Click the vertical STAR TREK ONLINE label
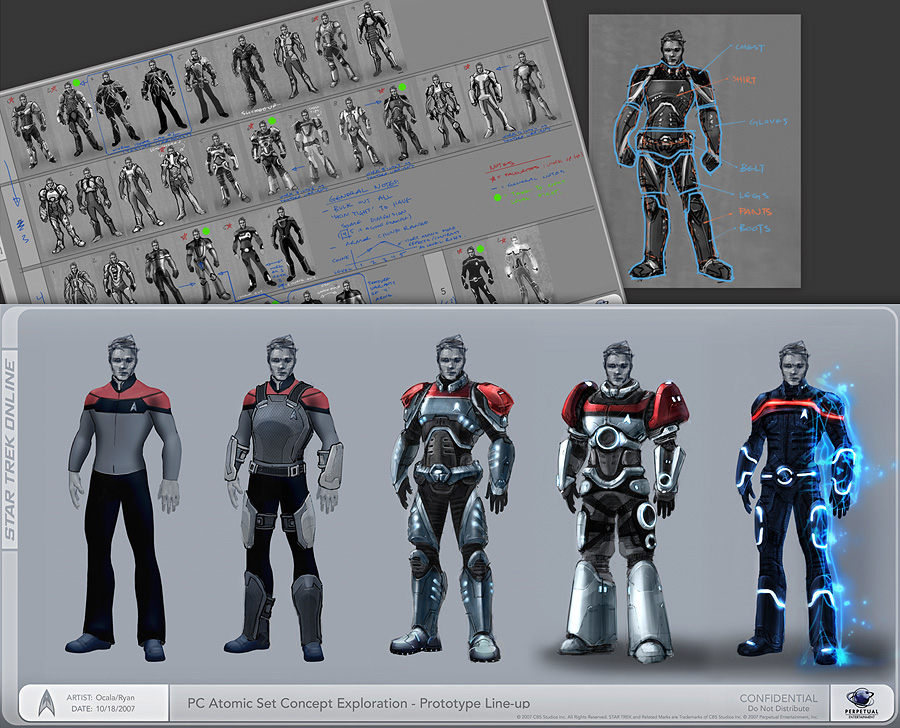The height and width of the screenshot is (728, 900). 10,450
